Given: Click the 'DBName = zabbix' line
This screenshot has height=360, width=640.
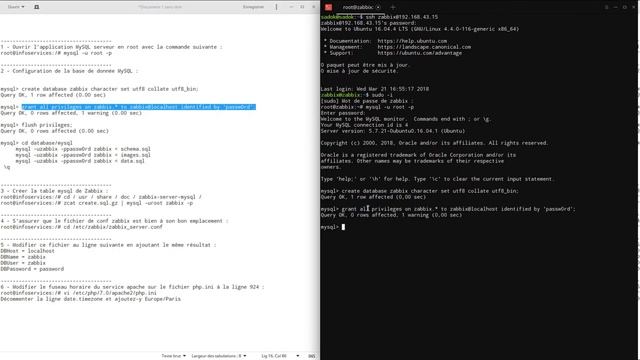Looking at the screenshot, I should tap(23, 257).
